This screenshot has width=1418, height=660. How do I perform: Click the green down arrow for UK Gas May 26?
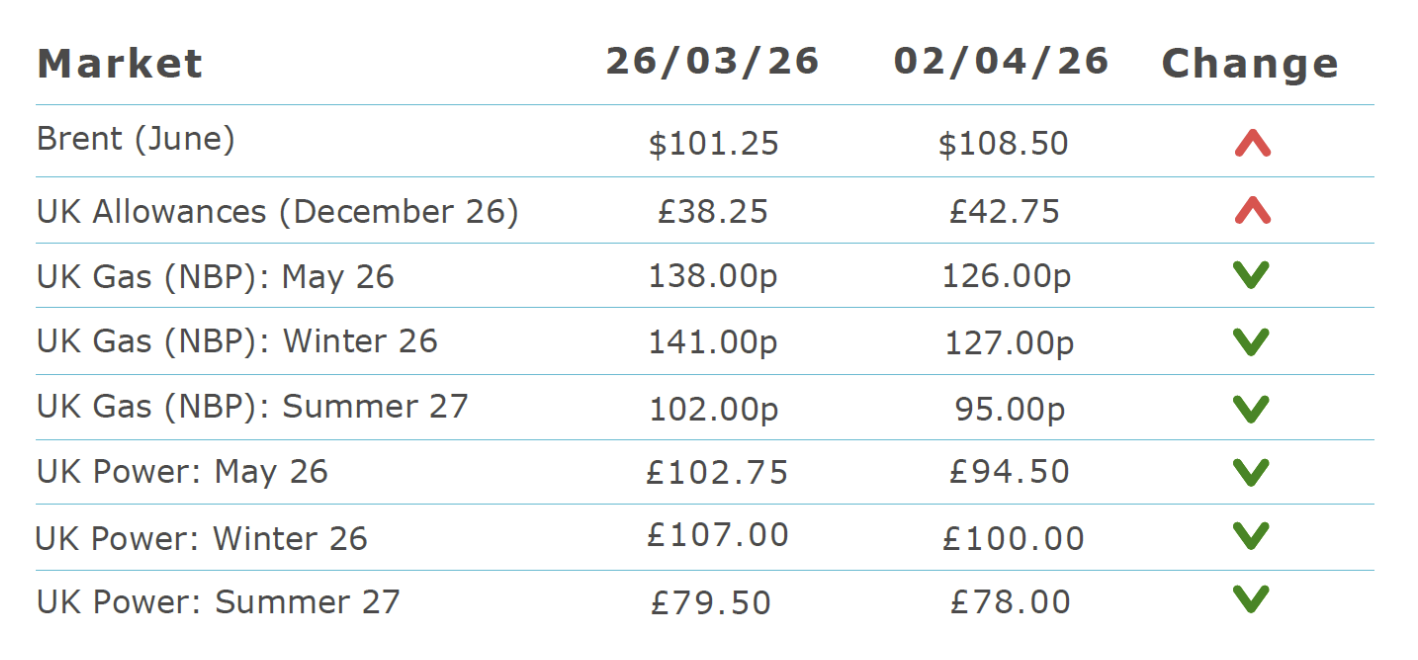1251,275
